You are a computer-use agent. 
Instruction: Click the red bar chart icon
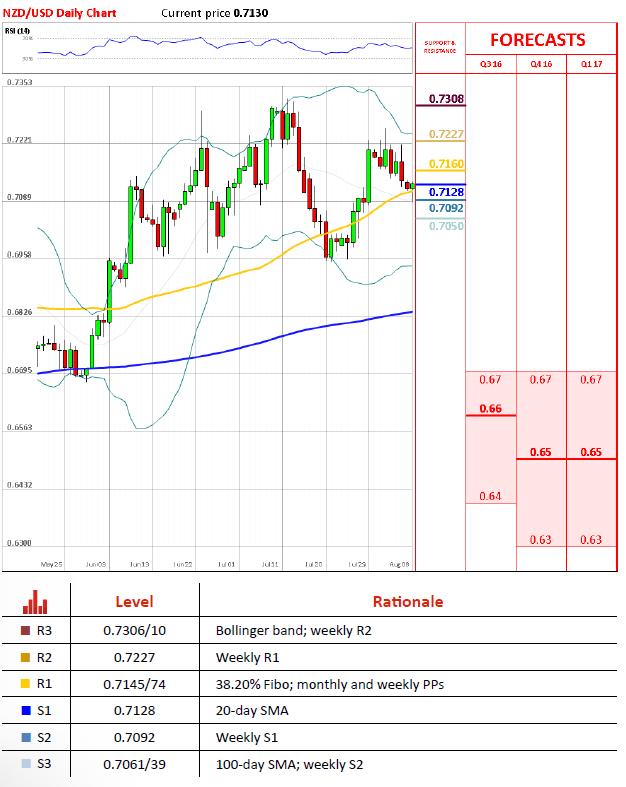[35, 602]
